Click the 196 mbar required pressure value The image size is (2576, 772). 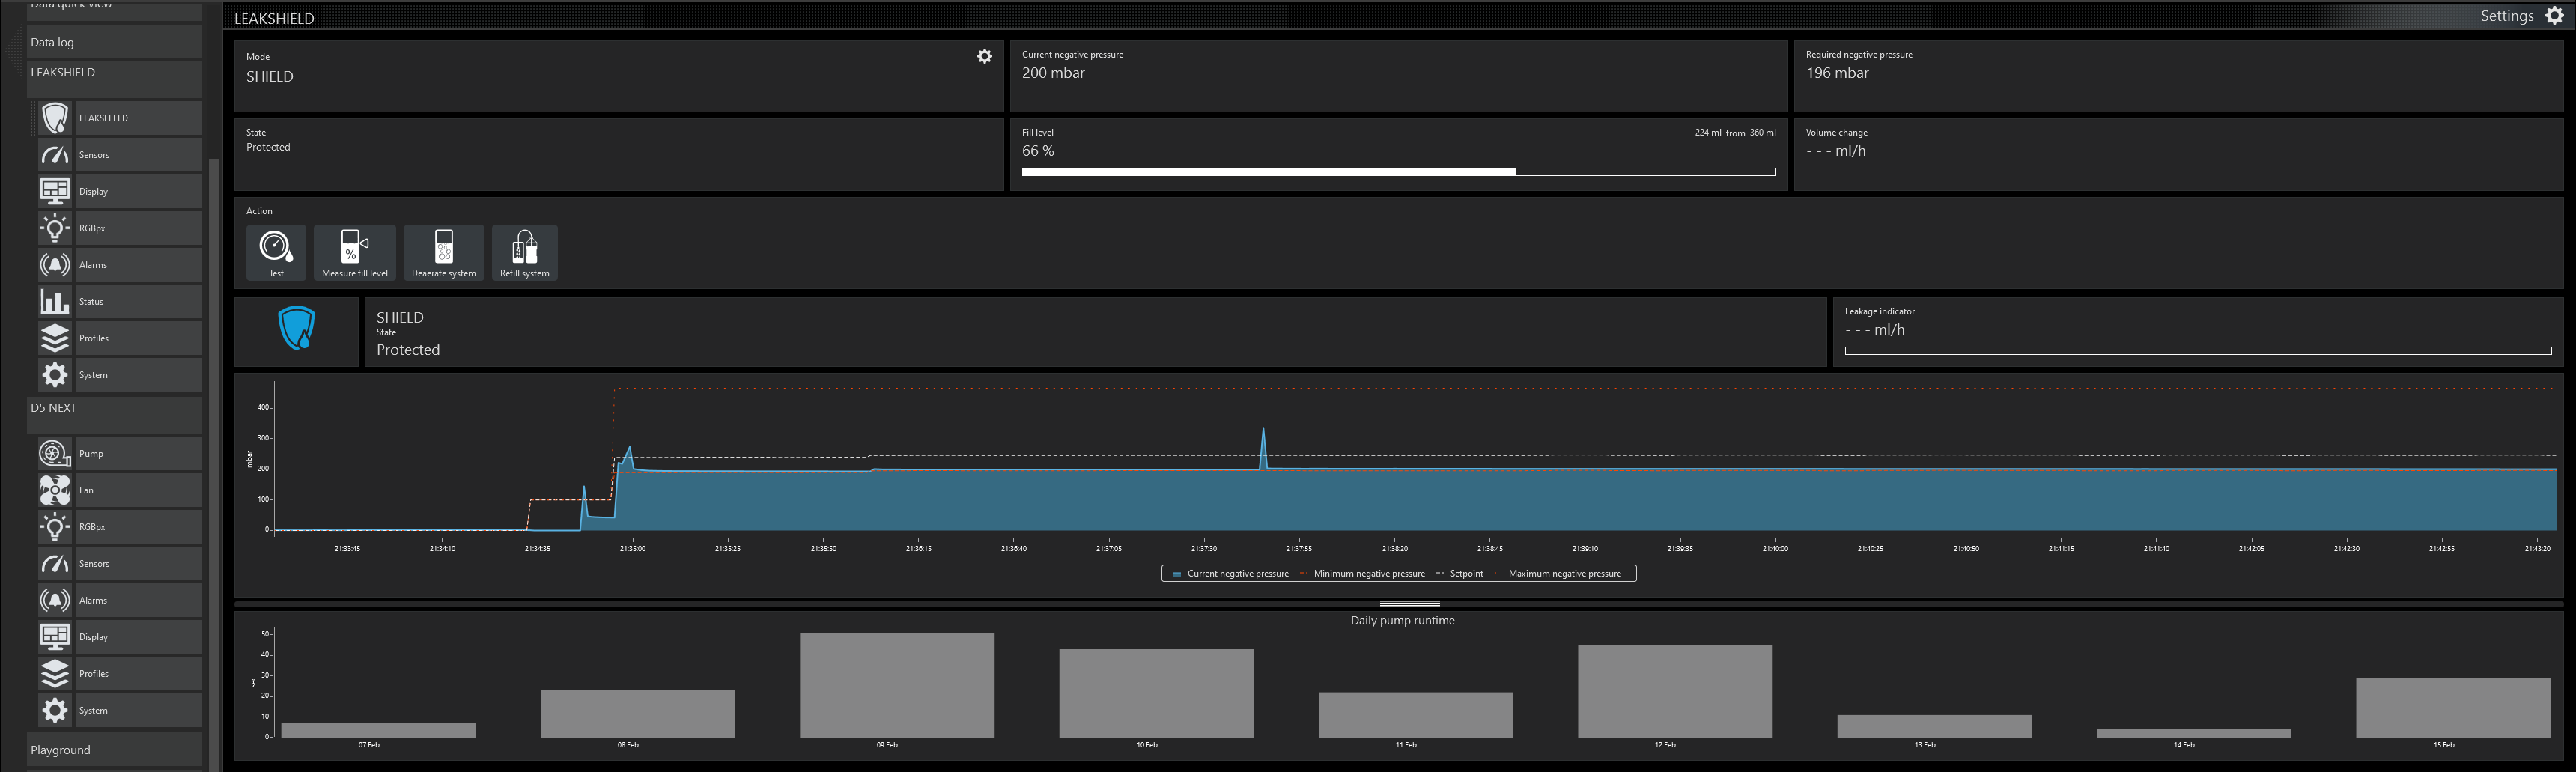click(1837, 73)
